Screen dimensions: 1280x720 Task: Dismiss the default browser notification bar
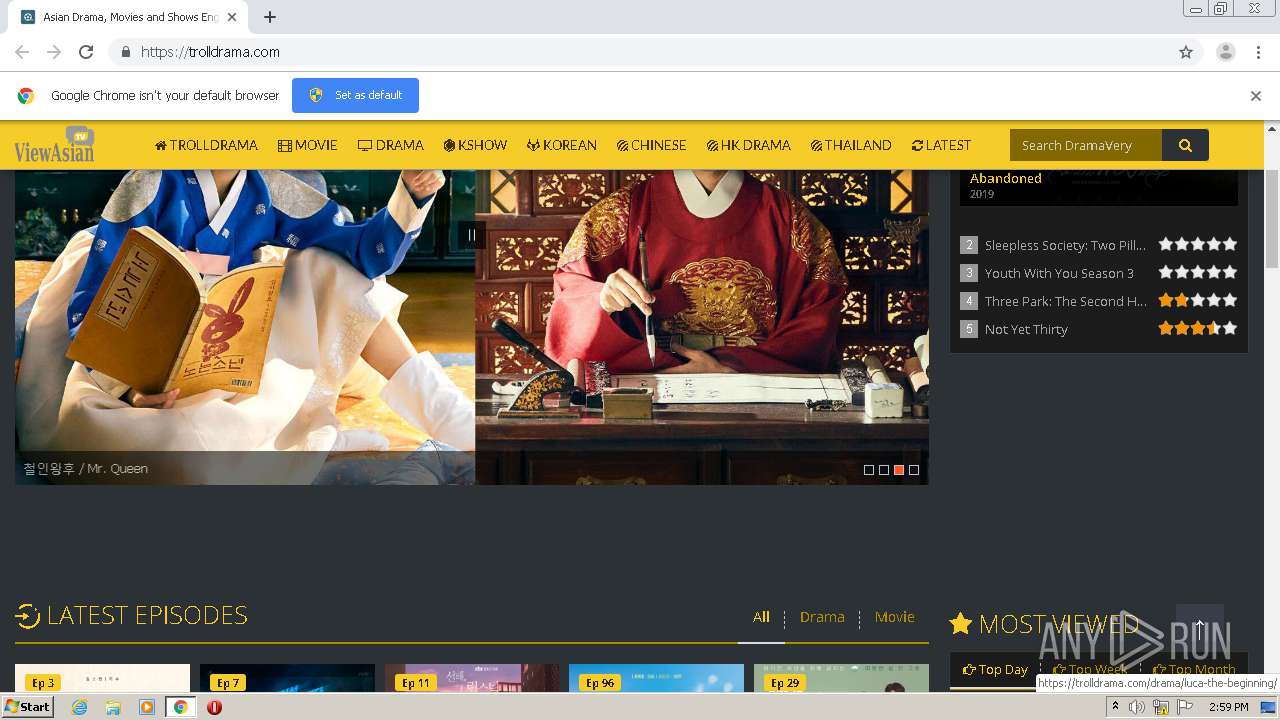coord(1255,96)
